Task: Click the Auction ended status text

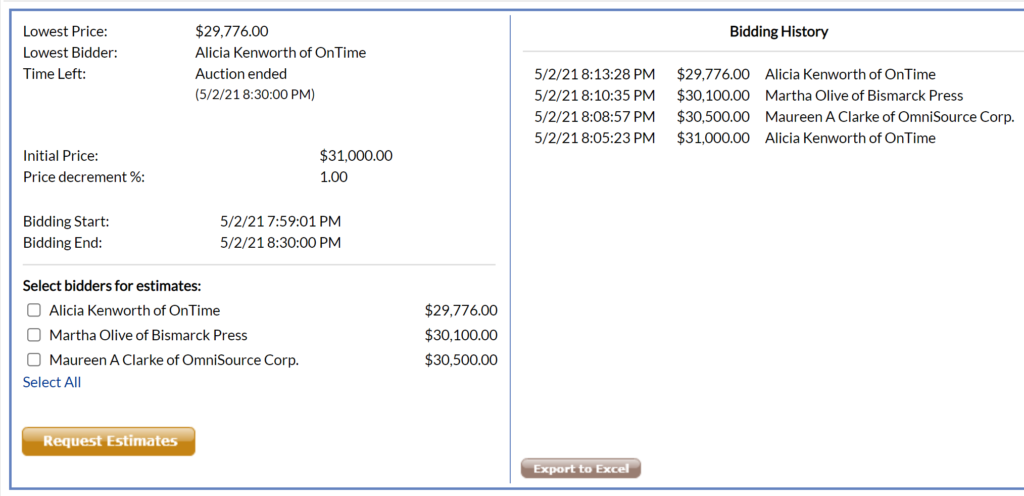Action: coord(241,74)
